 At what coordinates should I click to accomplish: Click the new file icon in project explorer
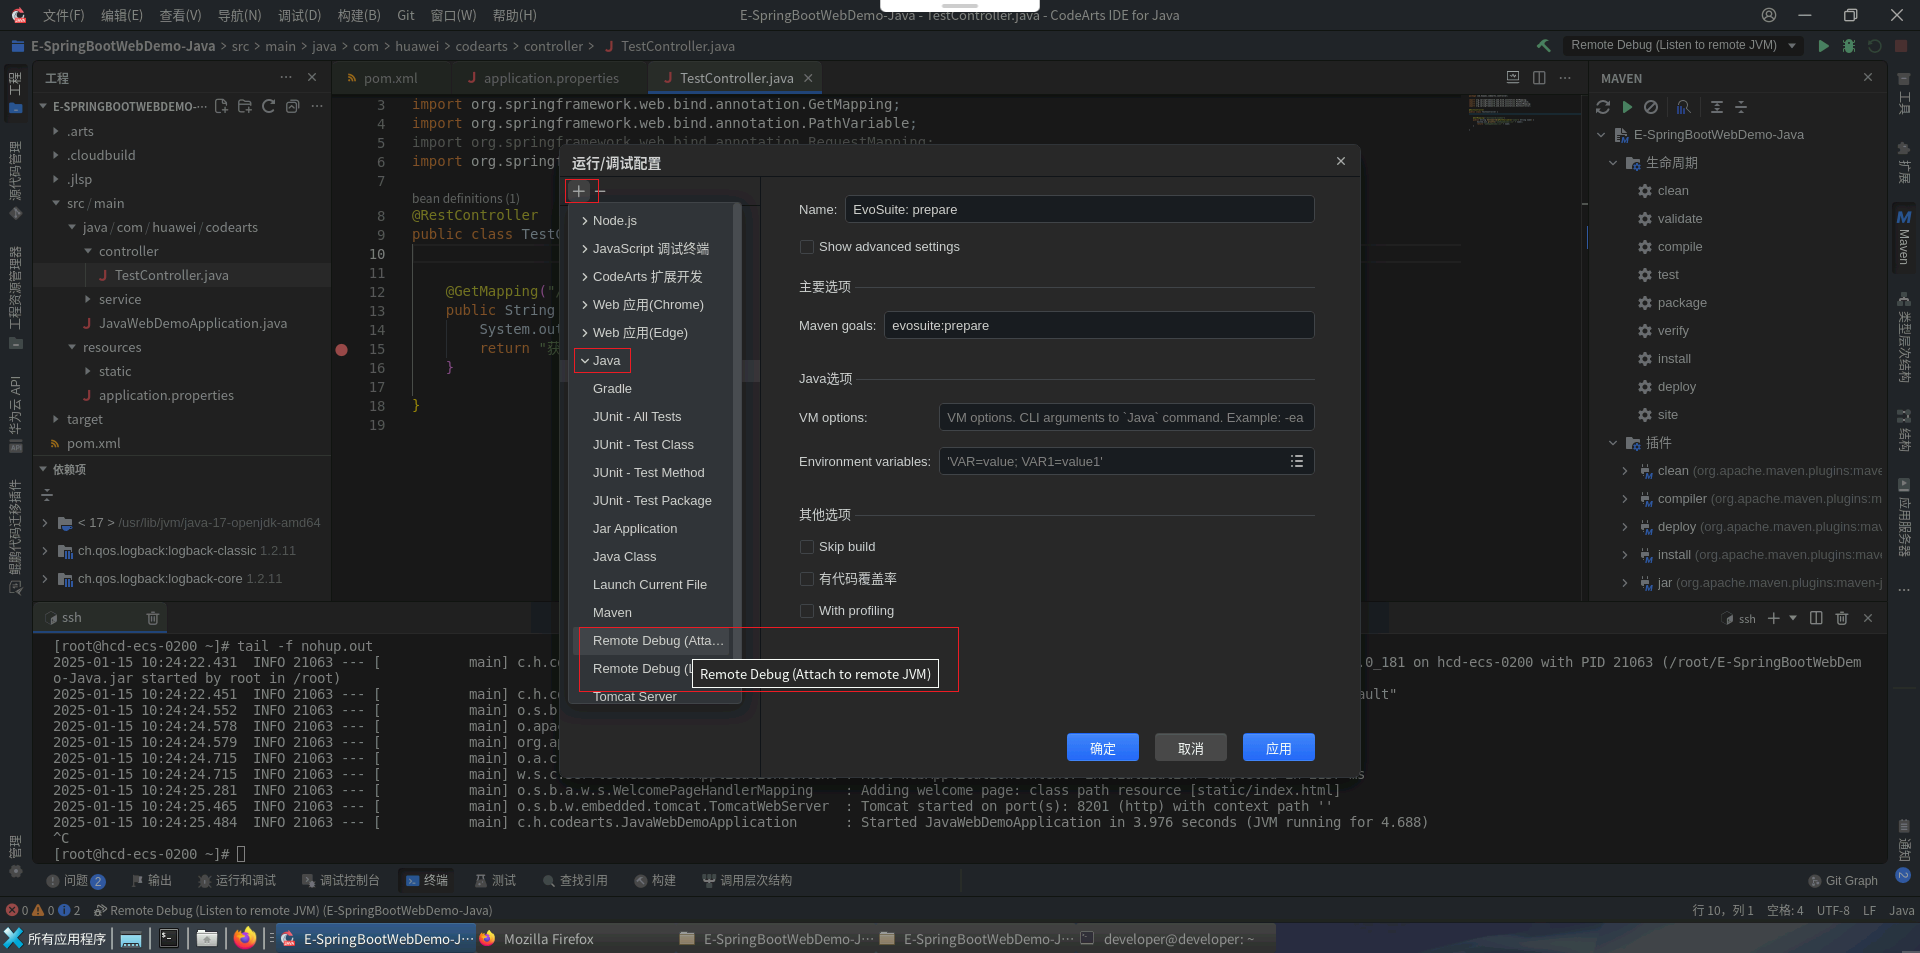[x=221, y=106]
